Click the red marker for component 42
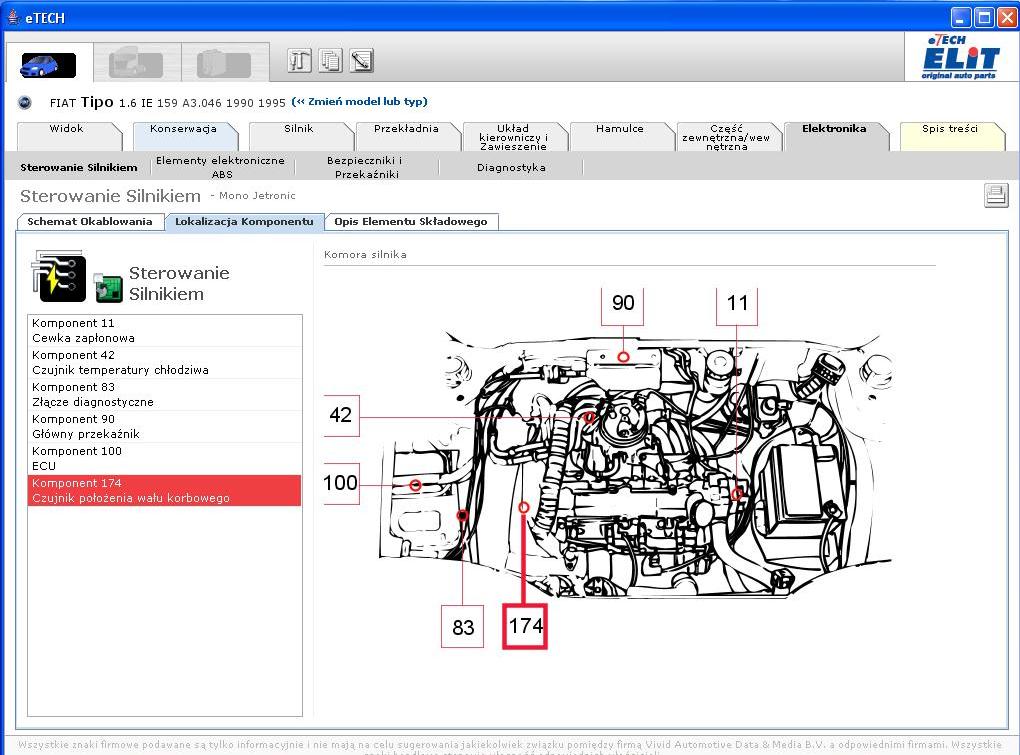 tap(589, 417)
